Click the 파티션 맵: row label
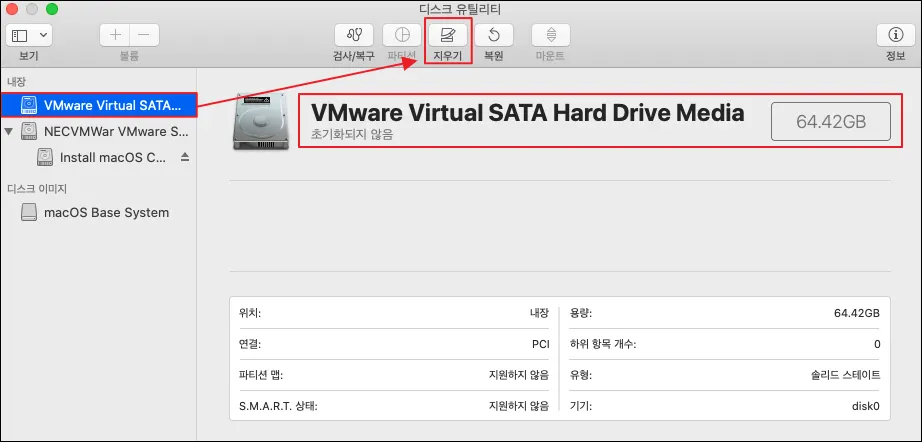This screenshot has width=922, height=442. coord(261,374)
